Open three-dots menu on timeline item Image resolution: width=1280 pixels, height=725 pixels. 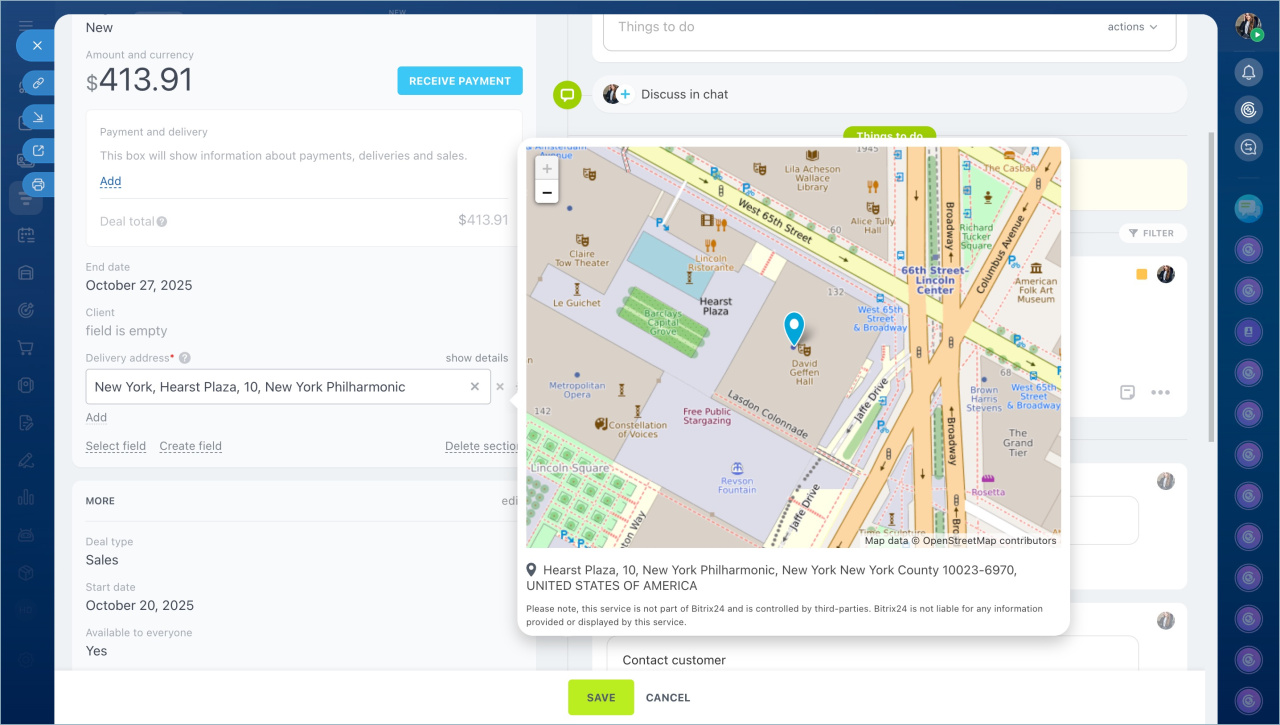1160,392
